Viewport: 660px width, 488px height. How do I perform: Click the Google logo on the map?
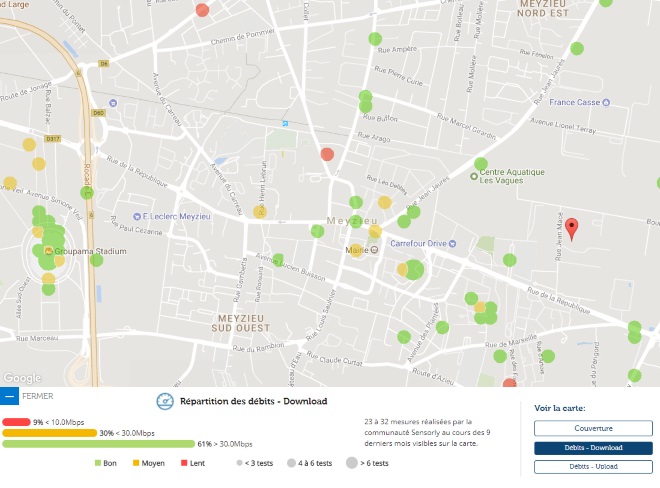(22, 378)
